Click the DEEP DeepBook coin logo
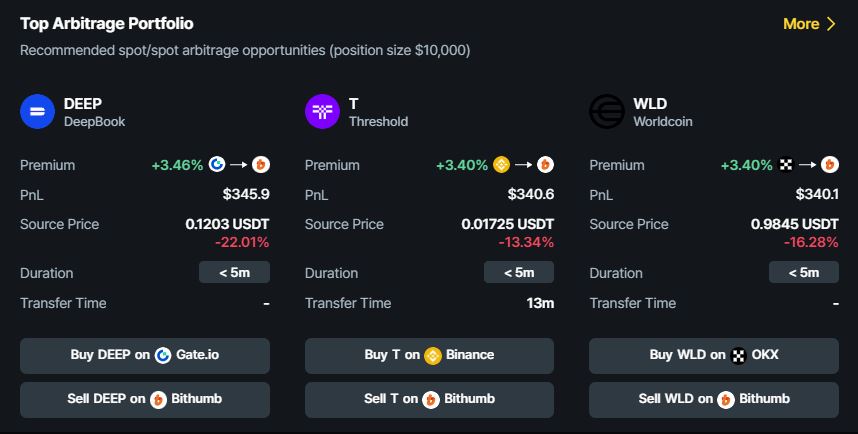The width and height of the screenshot is (858, 434). pos(37,112)
